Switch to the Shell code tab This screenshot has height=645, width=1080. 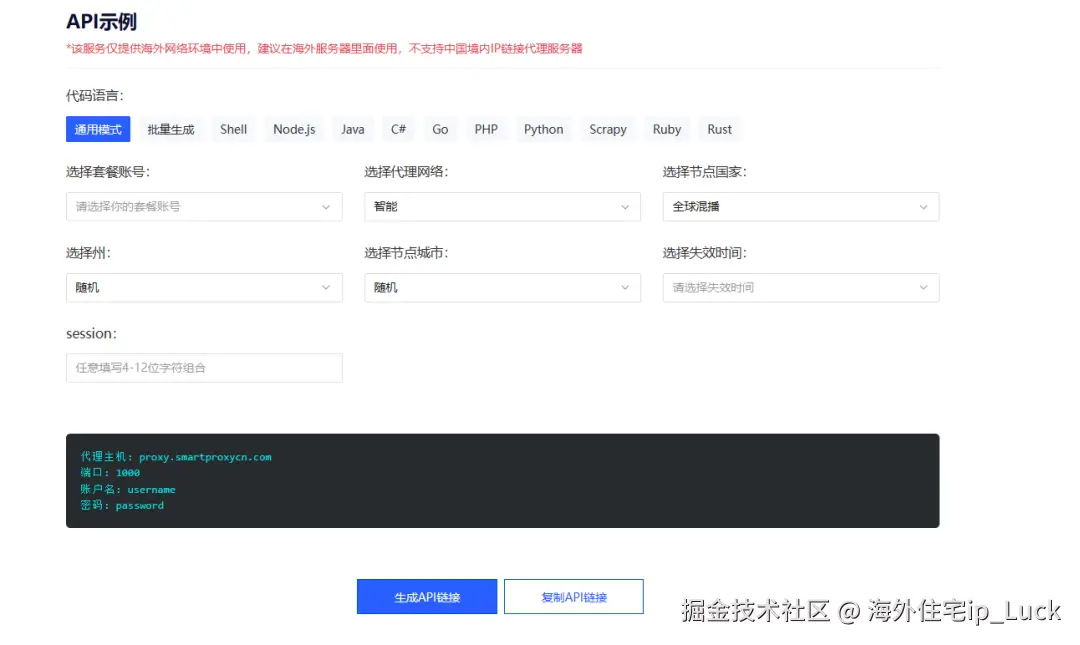(x=233, y=128)
